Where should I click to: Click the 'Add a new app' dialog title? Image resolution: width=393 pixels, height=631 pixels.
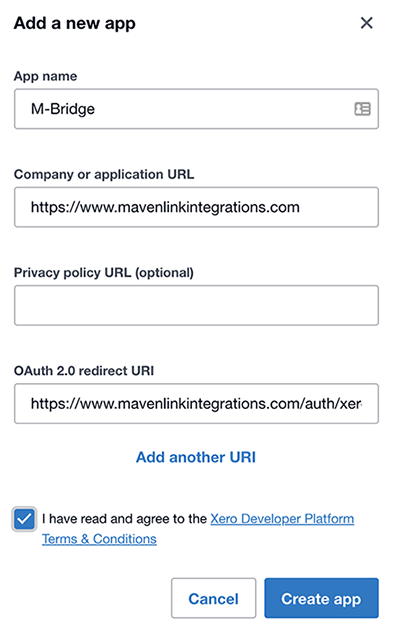point(75,23)
